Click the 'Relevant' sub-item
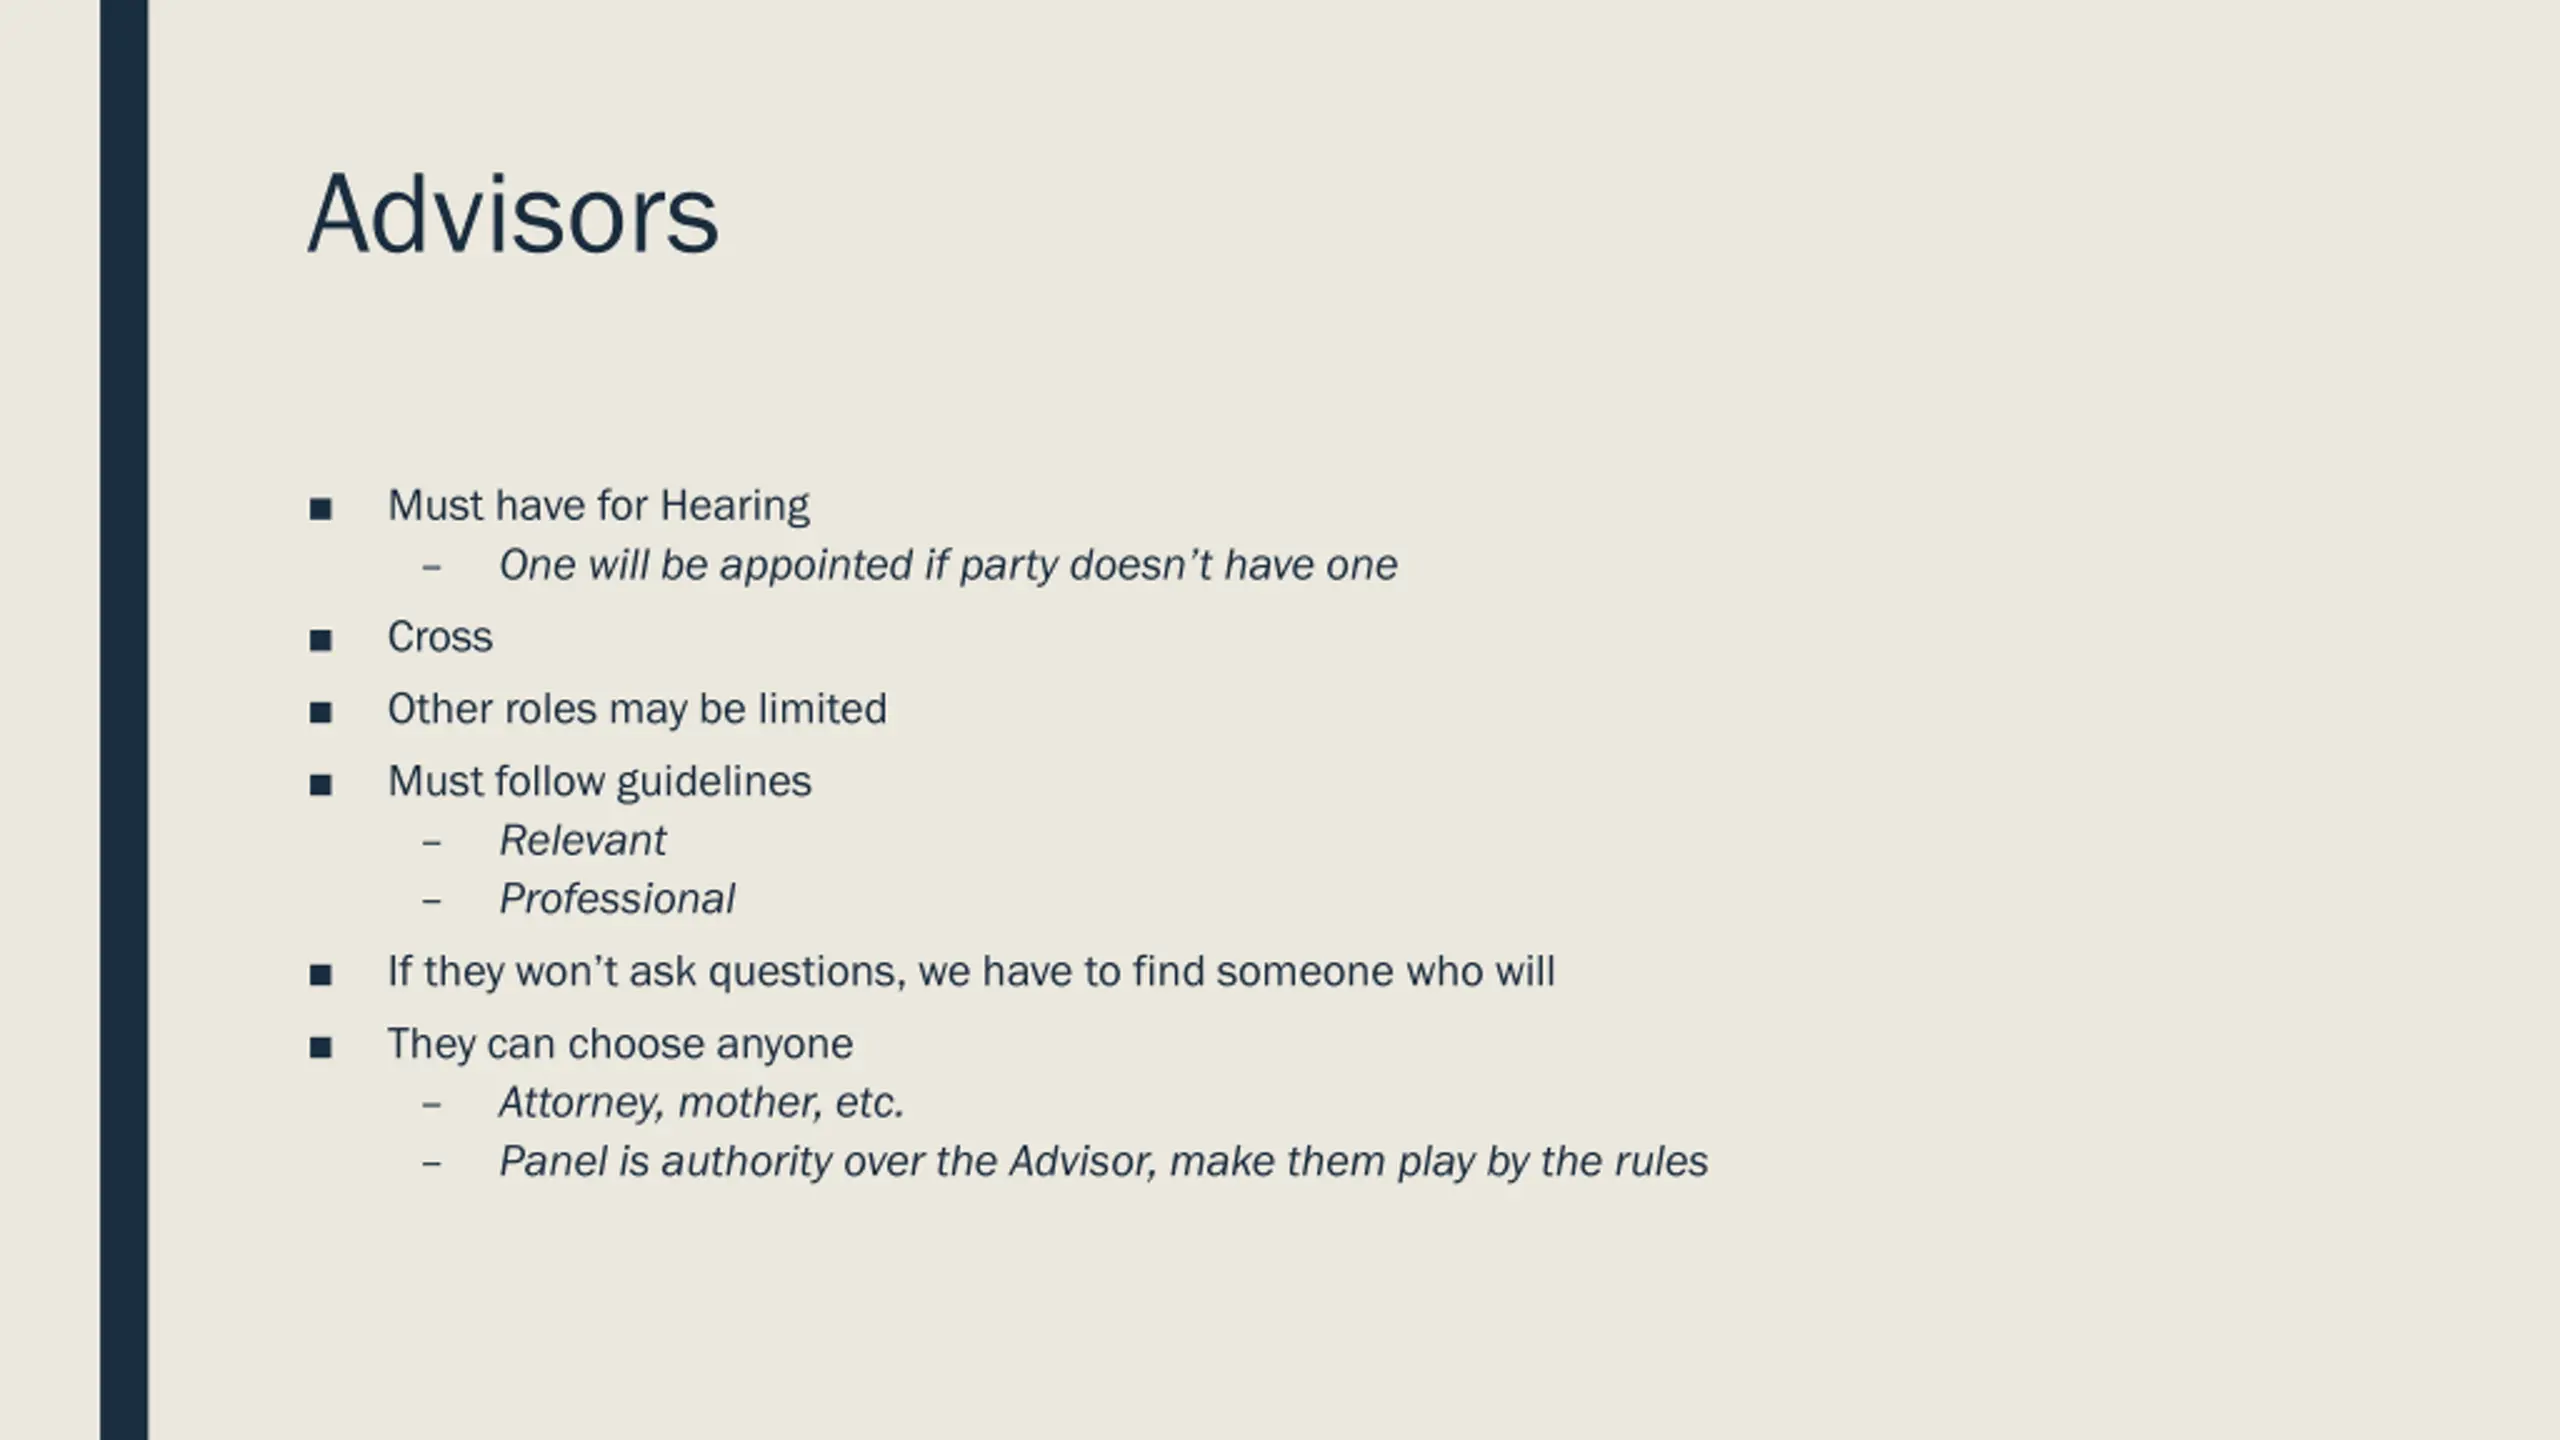The image size is (2560, 1440). point(582,841)
